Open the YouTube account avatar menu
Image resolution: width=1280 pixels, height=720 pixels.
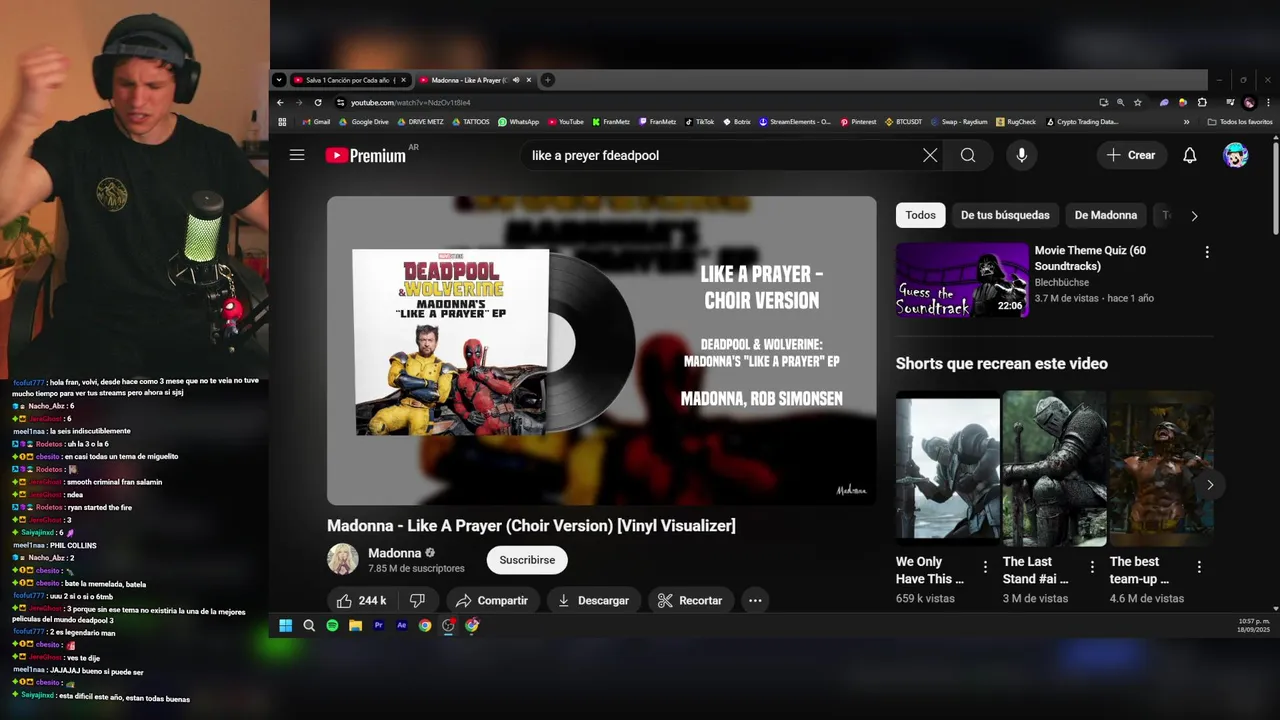[x=1236, y=155]
